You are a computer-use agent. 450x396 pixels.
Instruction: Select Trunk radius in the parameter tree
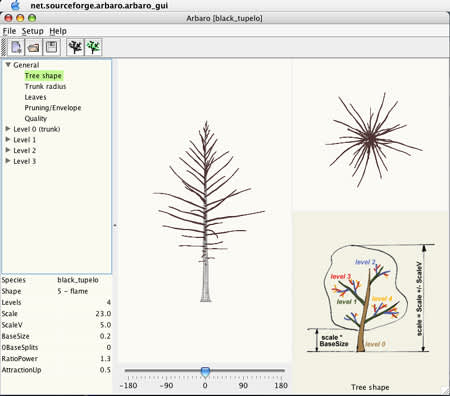tap(45, 86)
